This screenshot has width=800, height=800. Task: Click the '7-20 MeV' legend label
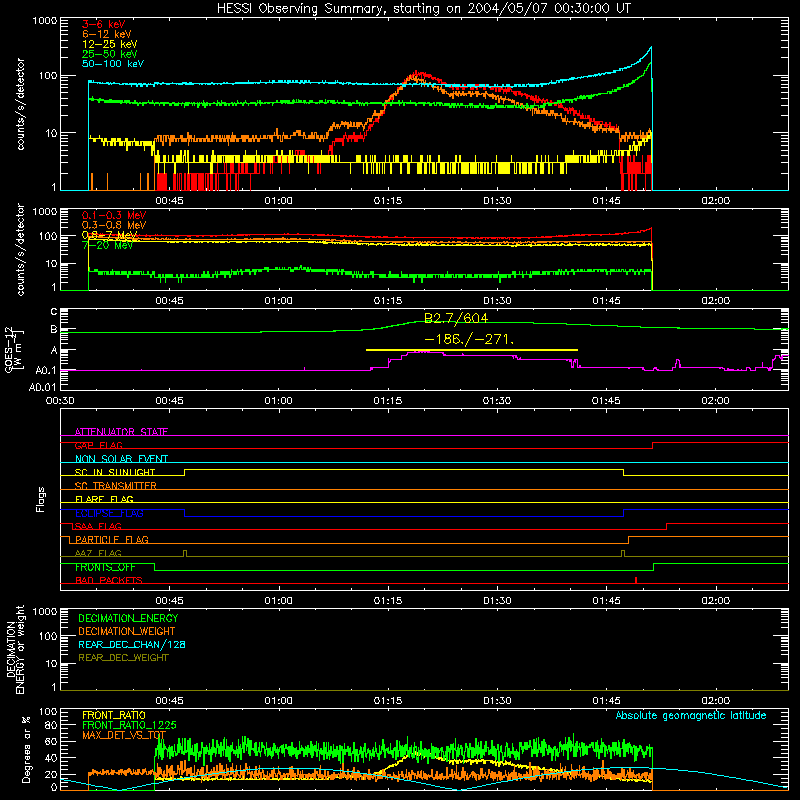point(107,245)
